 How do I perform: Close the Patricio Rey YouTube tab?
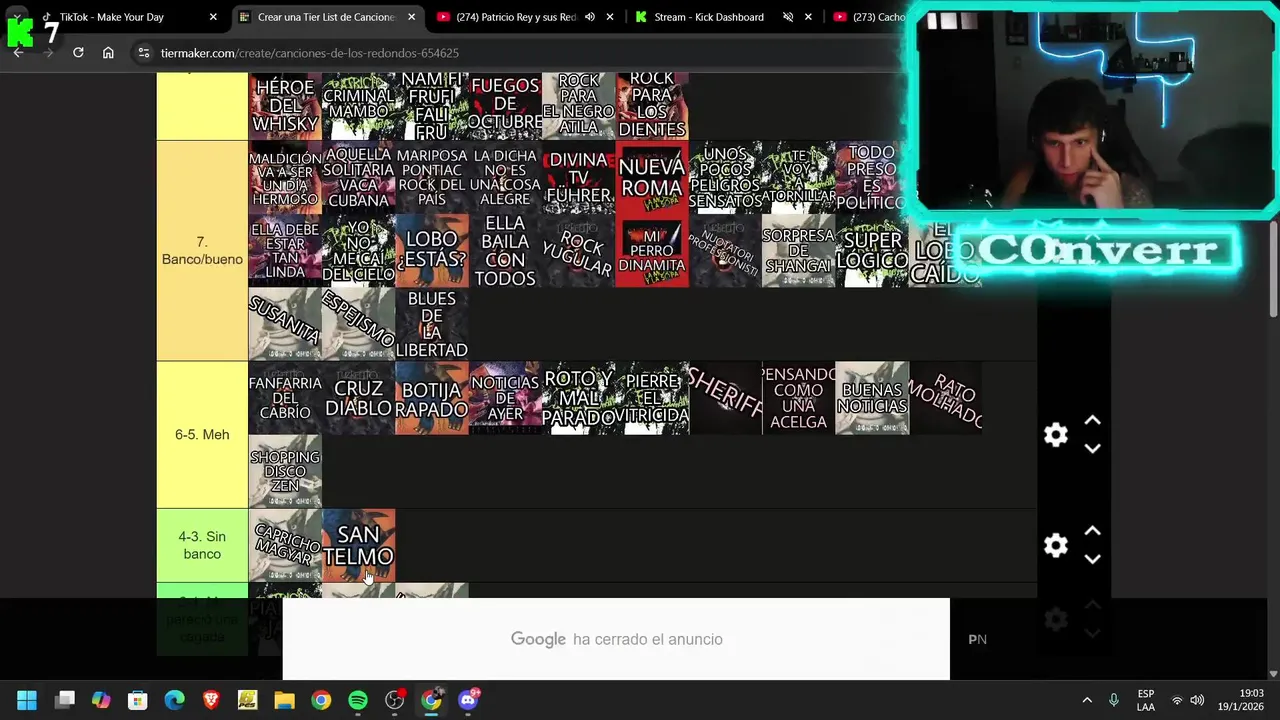tap(610, 17)
